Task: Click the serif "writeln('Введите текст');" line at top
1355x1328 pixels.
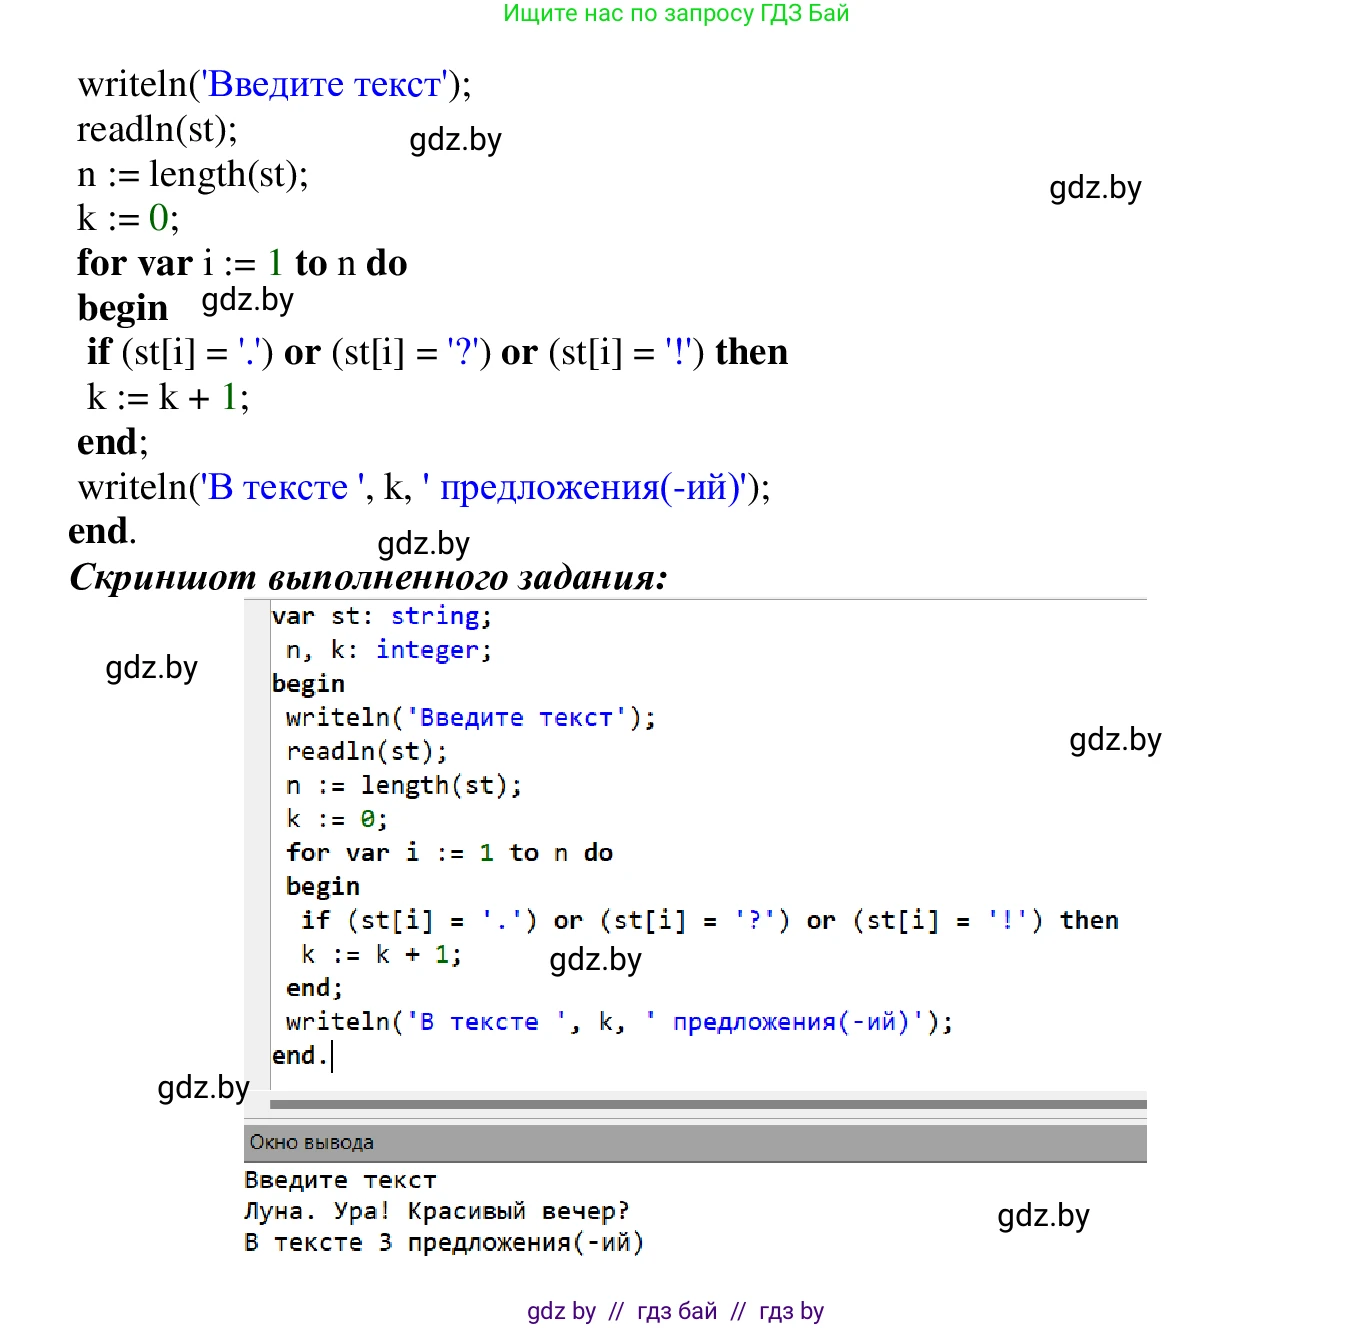Action: 274,85
